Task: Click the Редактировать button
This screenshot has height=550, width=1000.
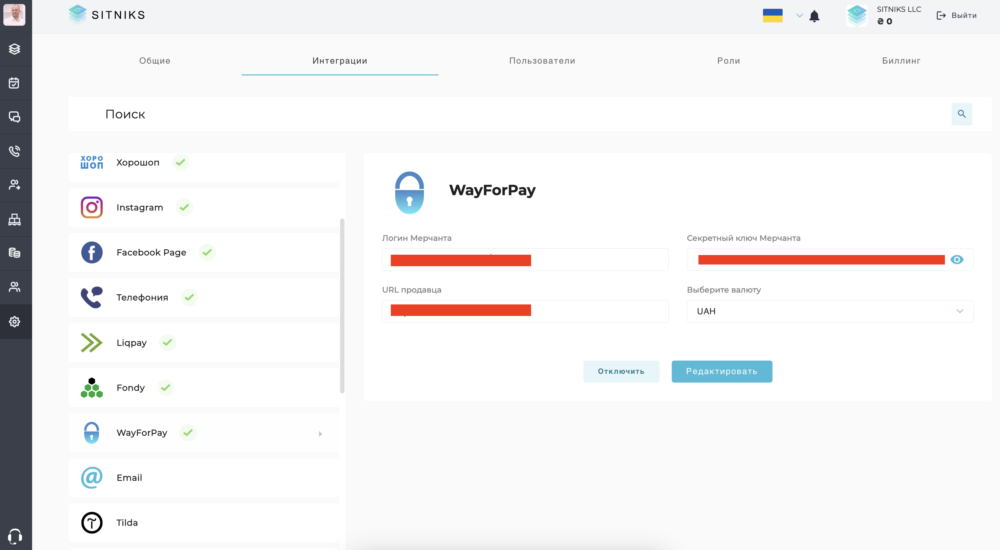Action: point(722,371)
